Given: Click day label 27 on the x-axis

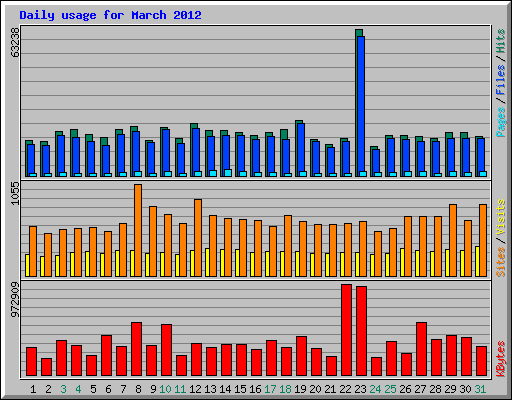Looking at the screenshot, I should tap(420, 389).
